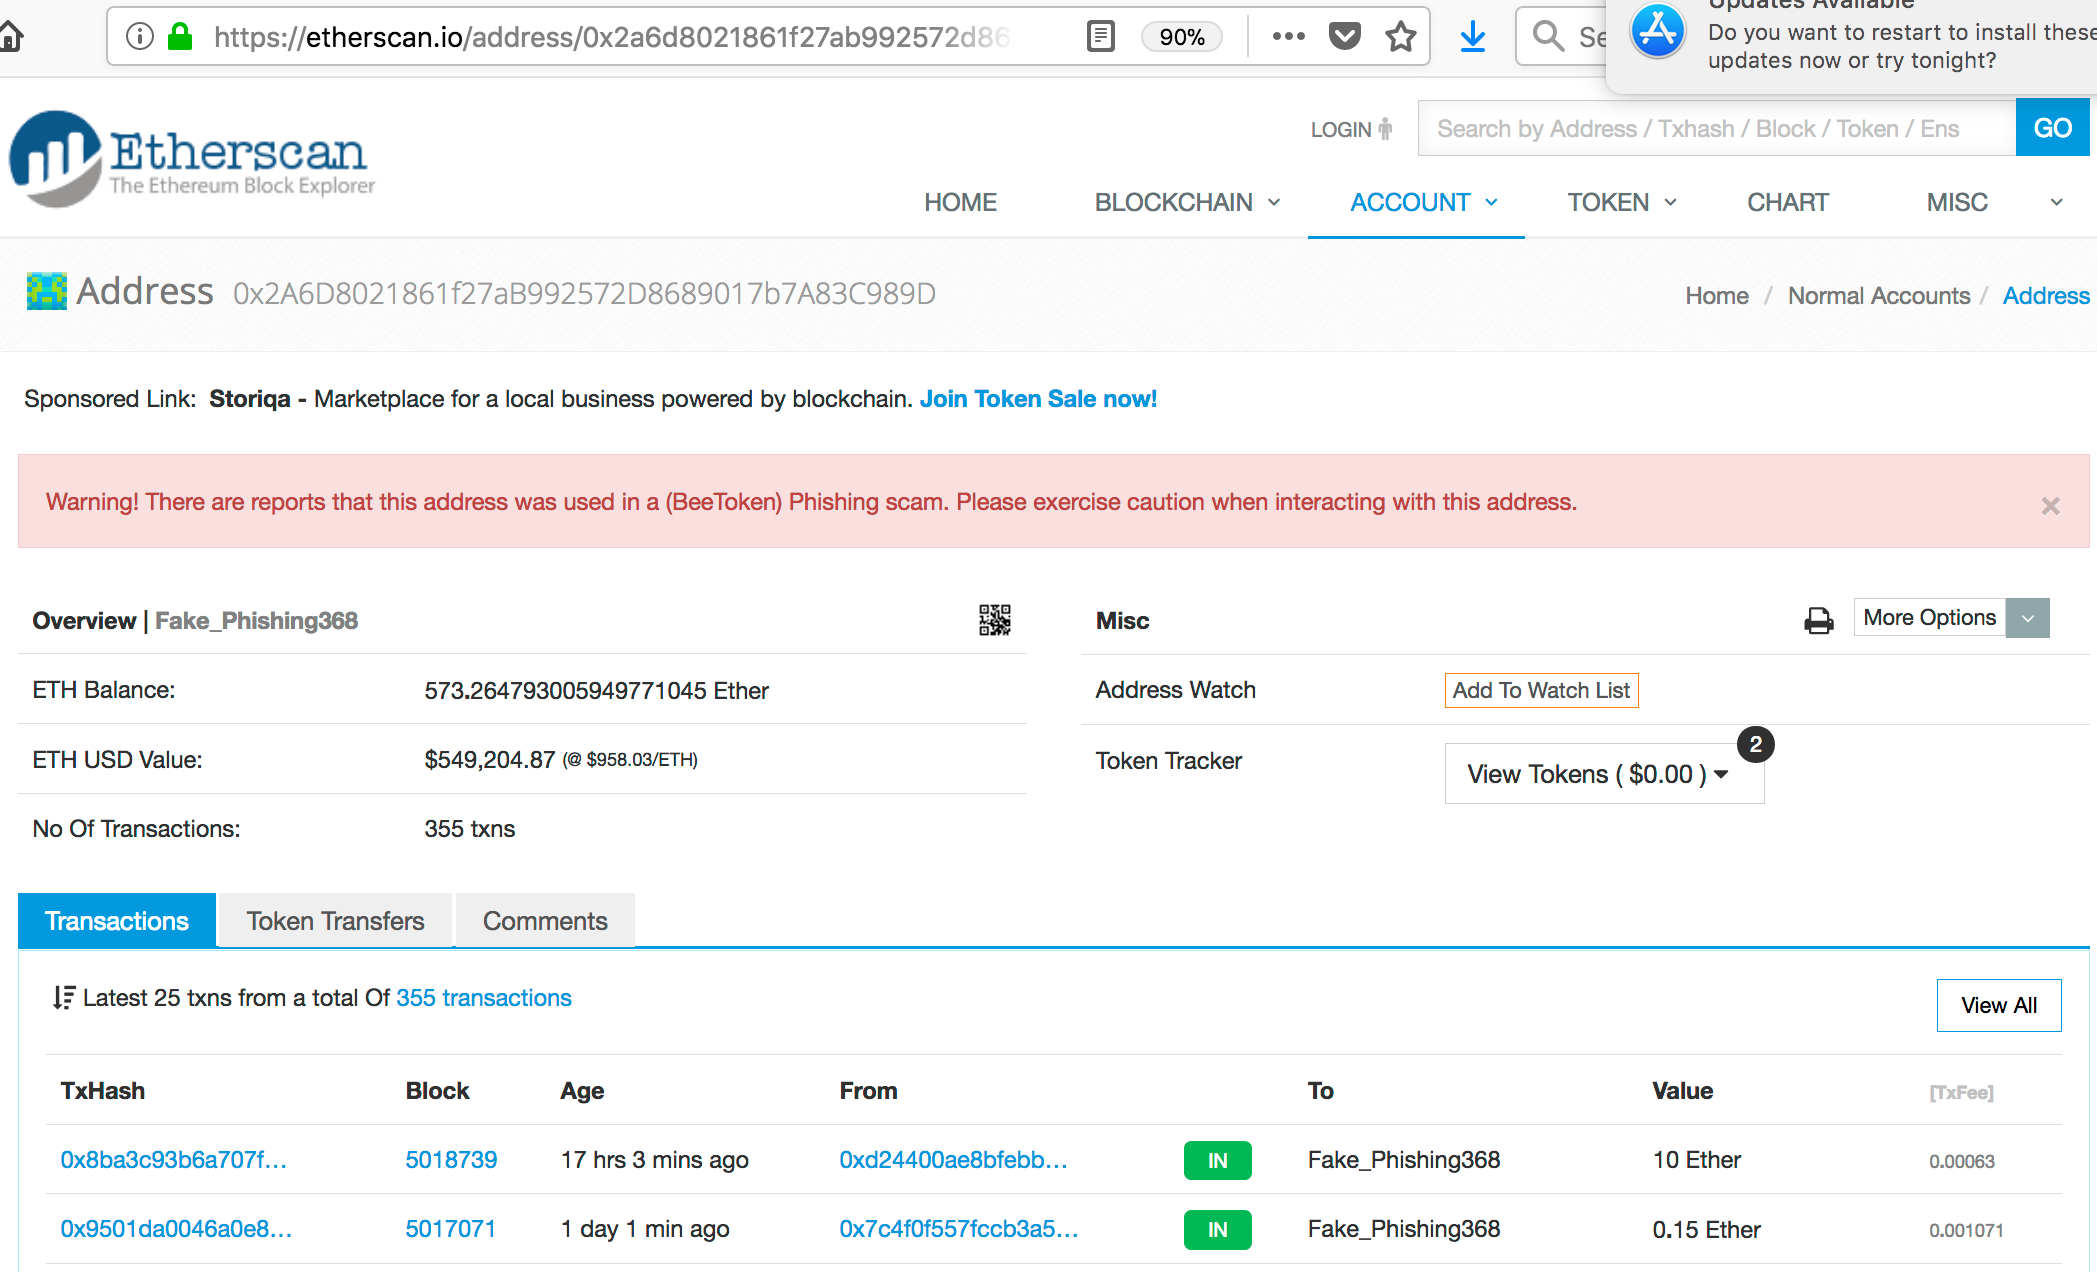
Task: Click the token count badge 2
Action: pos(1755,745)
